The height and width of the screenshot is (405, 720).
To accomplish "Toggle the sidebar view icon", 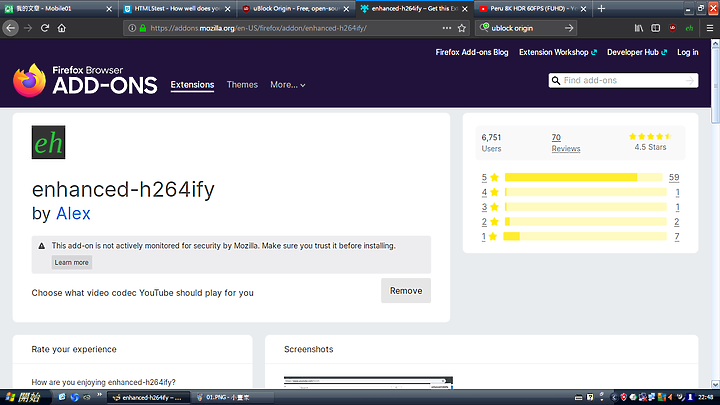I will [656, 28].
